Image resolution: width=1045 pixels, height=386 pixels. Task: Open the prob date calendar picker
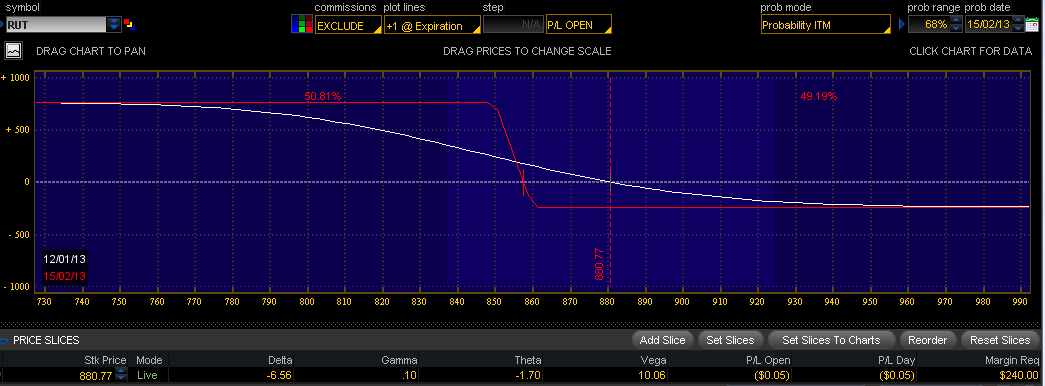(x=1033, y=25)
